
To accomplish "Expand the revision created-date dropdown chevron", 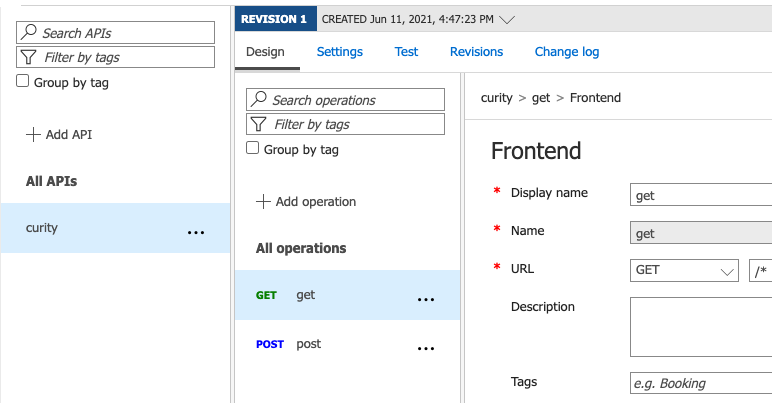I will tap(507, 20).
